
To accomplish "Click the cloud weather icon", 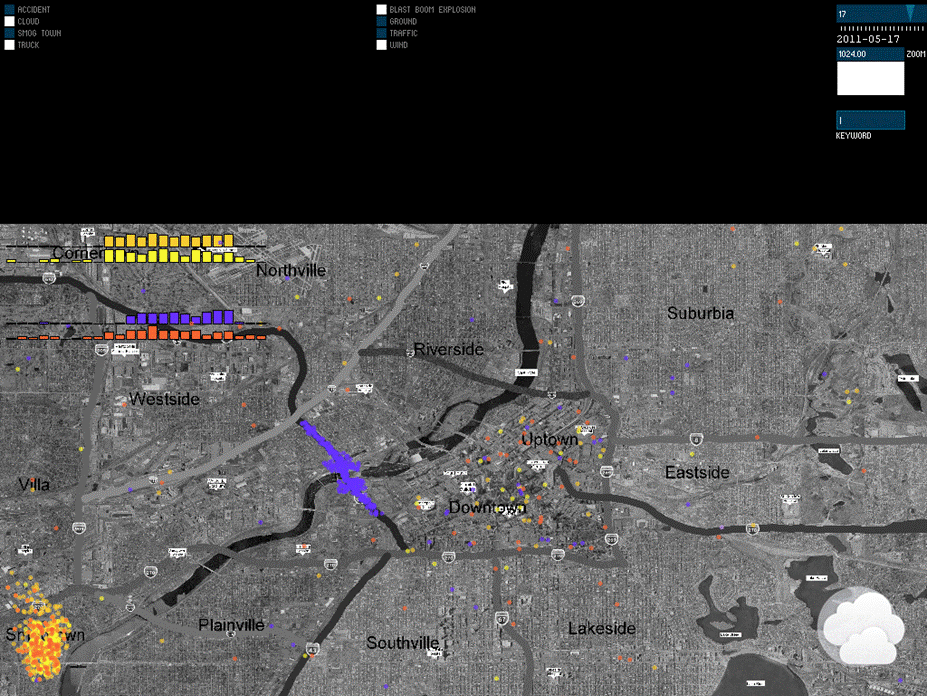I will [862, 627].
